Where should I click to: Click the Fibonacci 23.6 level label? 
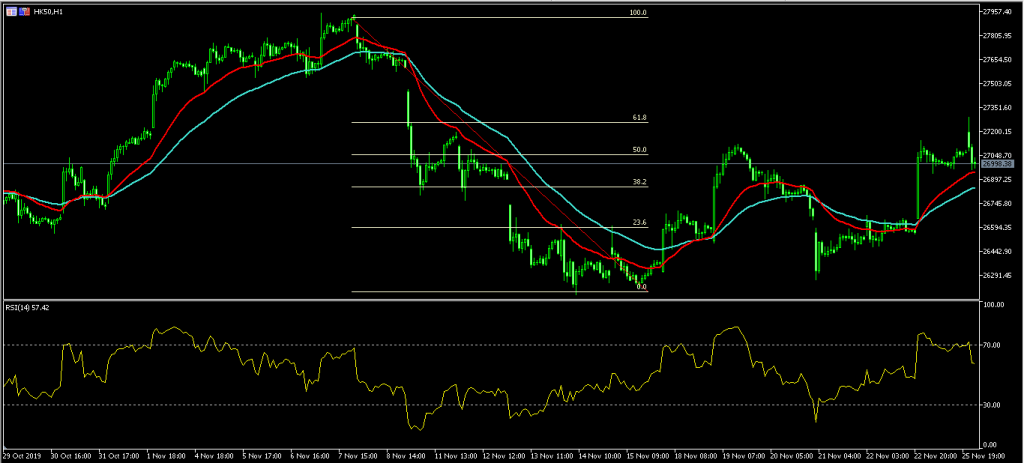tap(638, 223)
